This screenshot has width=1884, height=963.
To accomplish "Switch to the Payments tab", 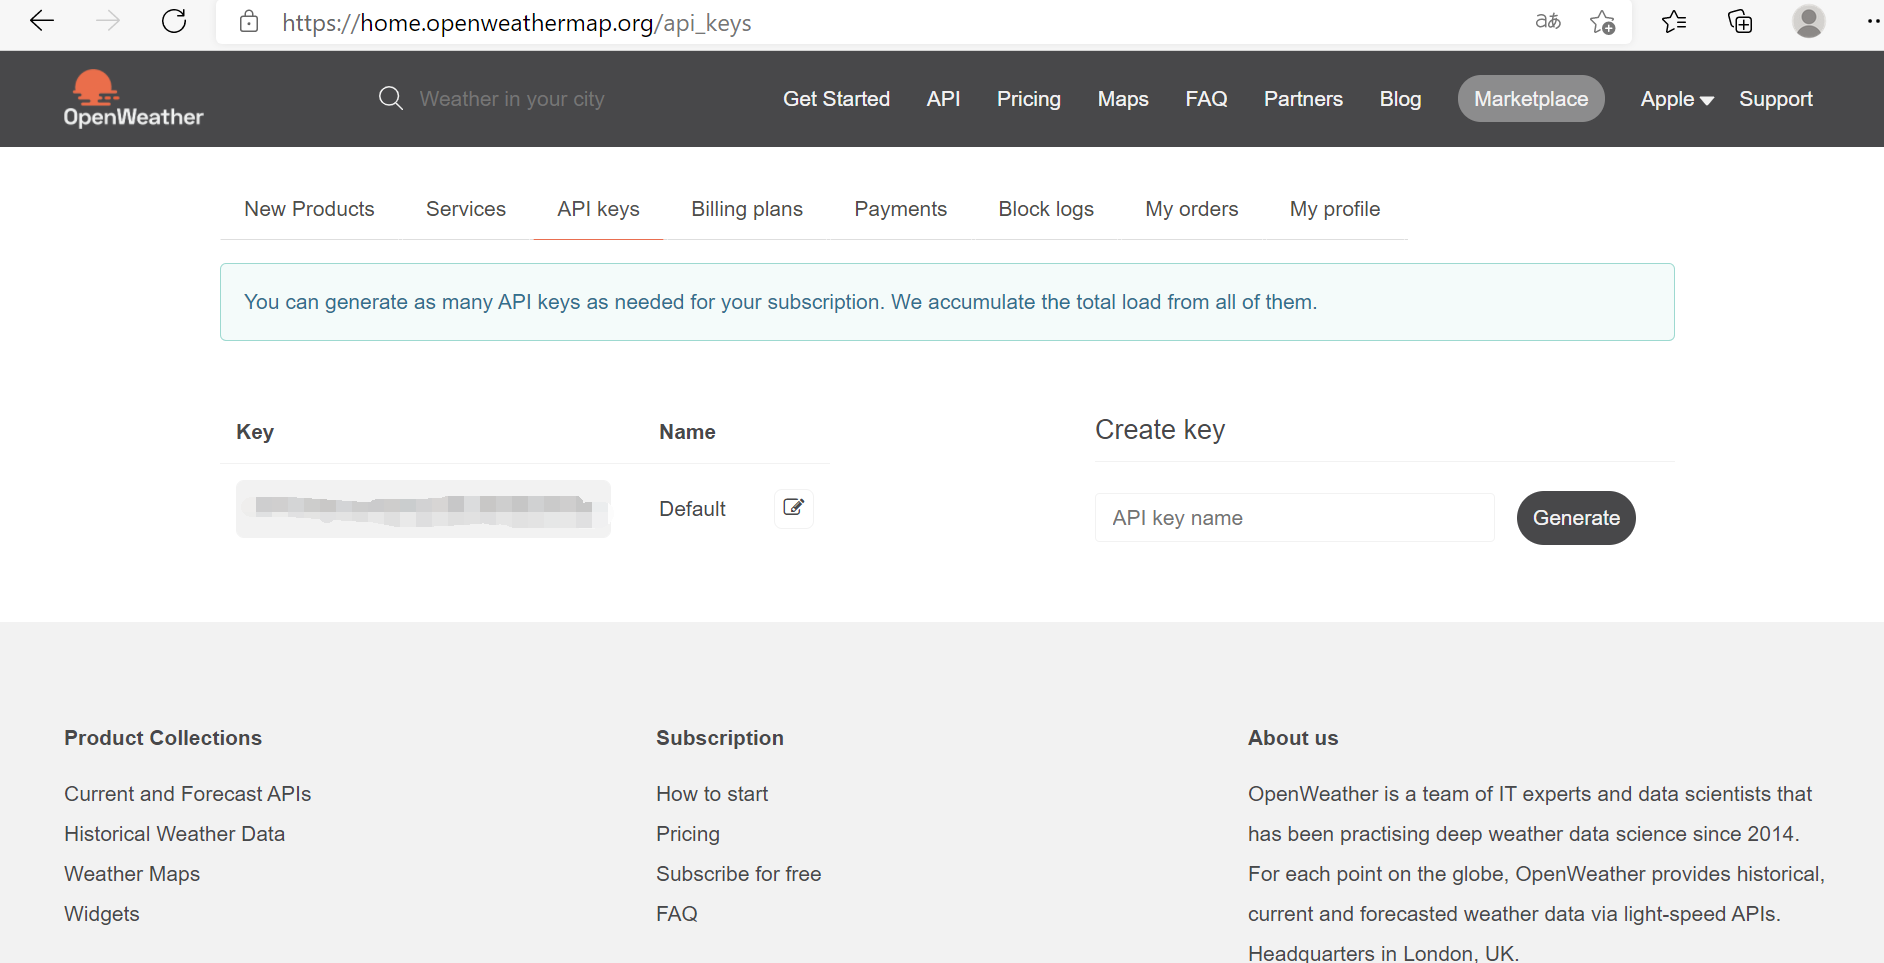I will click(x=900, y=209).
